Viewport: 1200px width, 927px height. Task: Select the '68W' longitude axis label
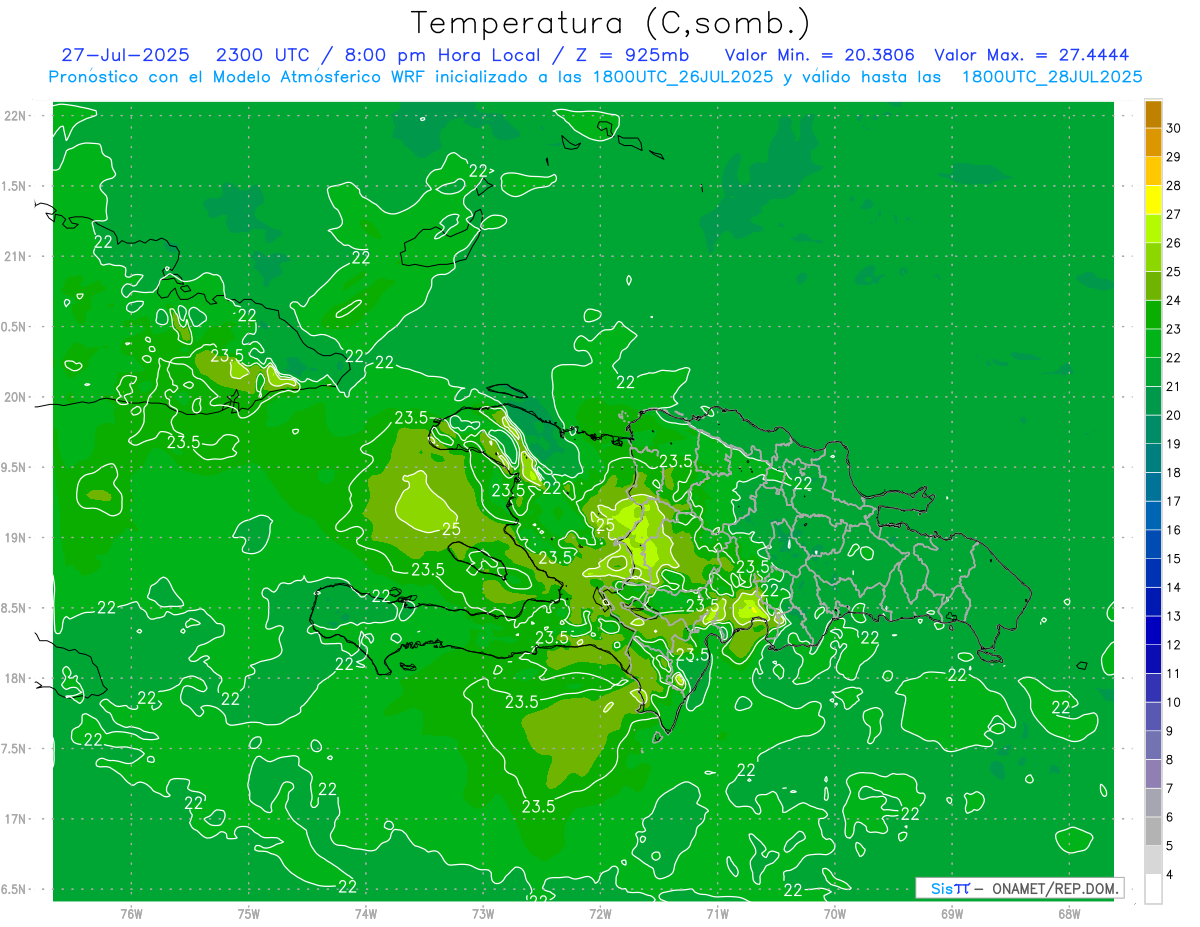point(1069,914)
